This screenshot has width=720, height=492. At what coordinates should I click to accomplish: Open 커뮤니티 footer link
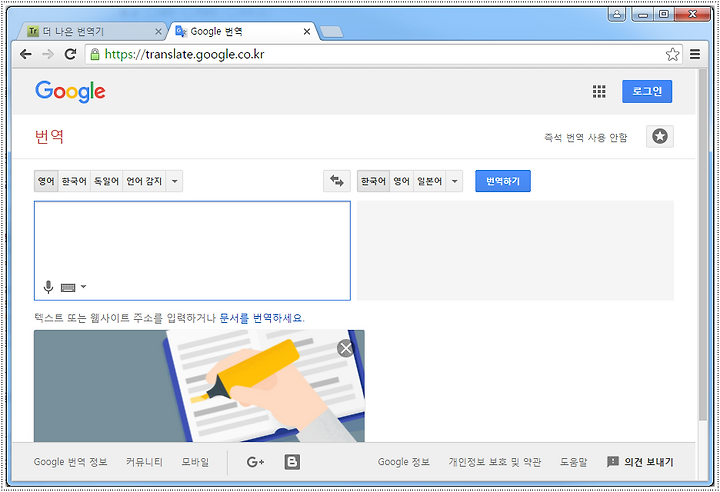[144, 462]
